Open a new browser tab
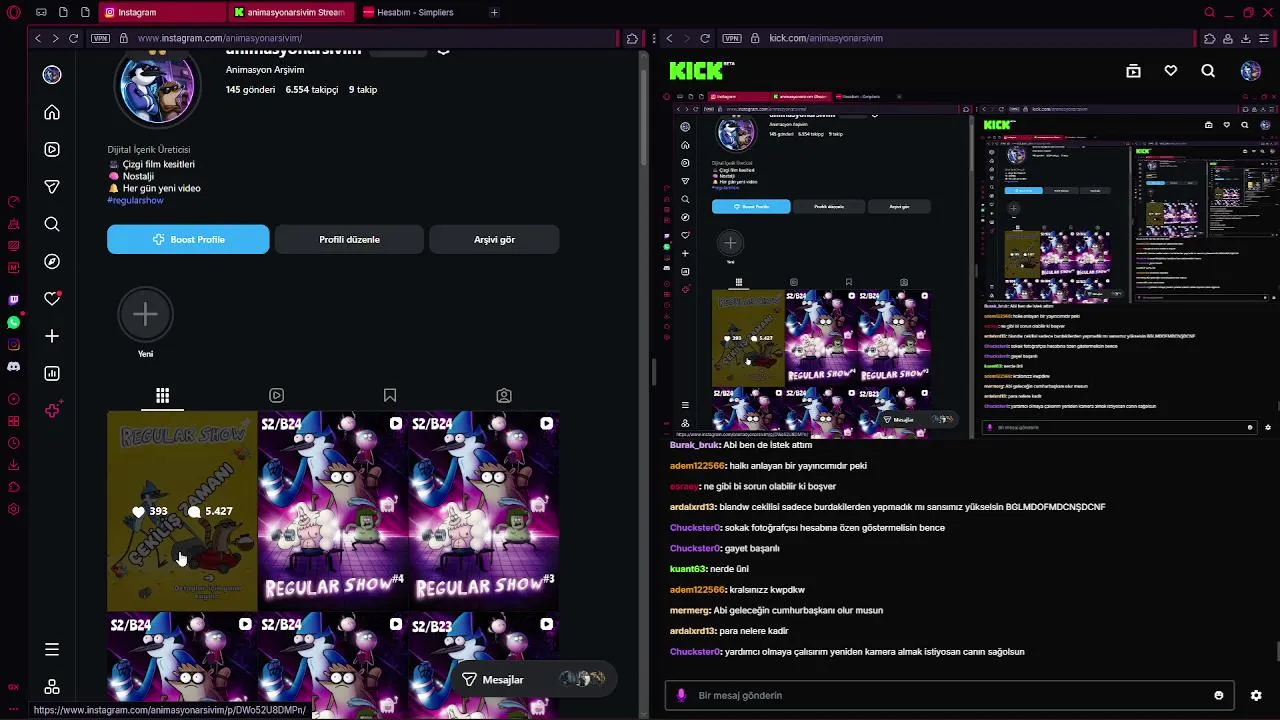 pyautogui.click(x=494, y=12)
